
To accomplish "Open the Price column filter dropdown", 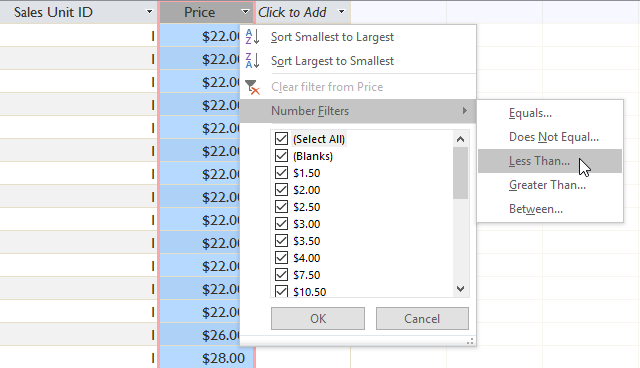I will tap(245, 12).
